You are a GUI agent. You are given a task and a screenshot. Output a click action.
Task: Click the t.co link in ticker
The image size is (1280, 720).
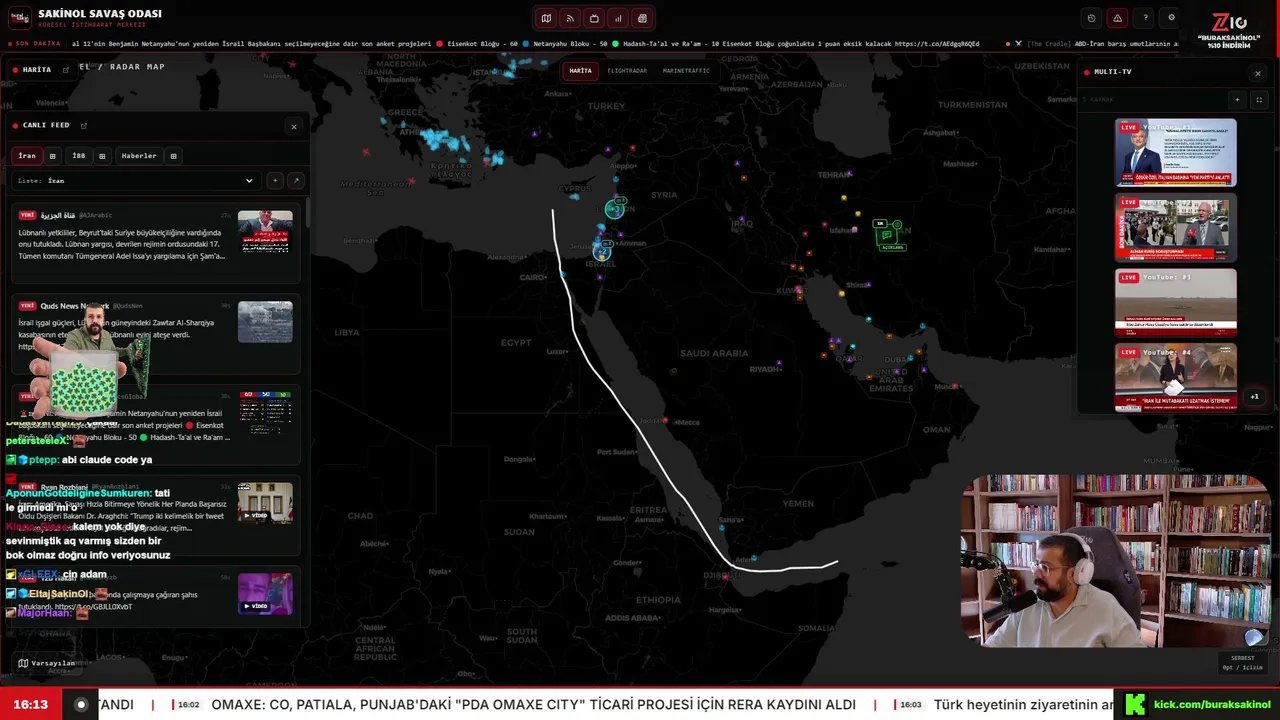click(x=937, y=44)
